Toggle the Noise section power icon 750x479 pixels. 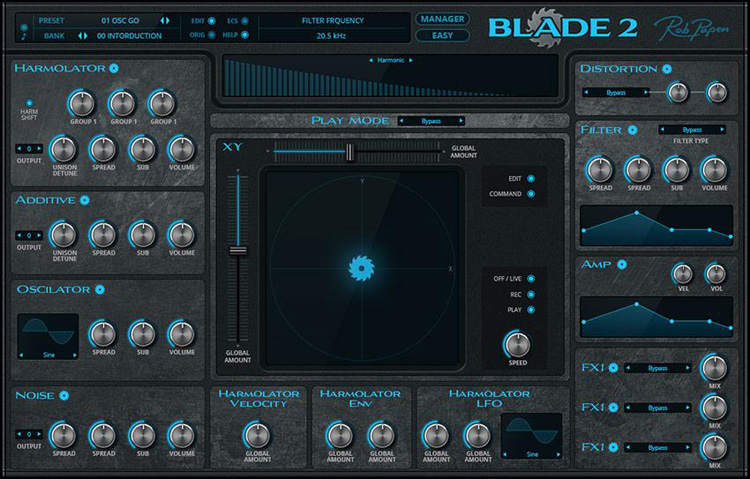[64, 395]
